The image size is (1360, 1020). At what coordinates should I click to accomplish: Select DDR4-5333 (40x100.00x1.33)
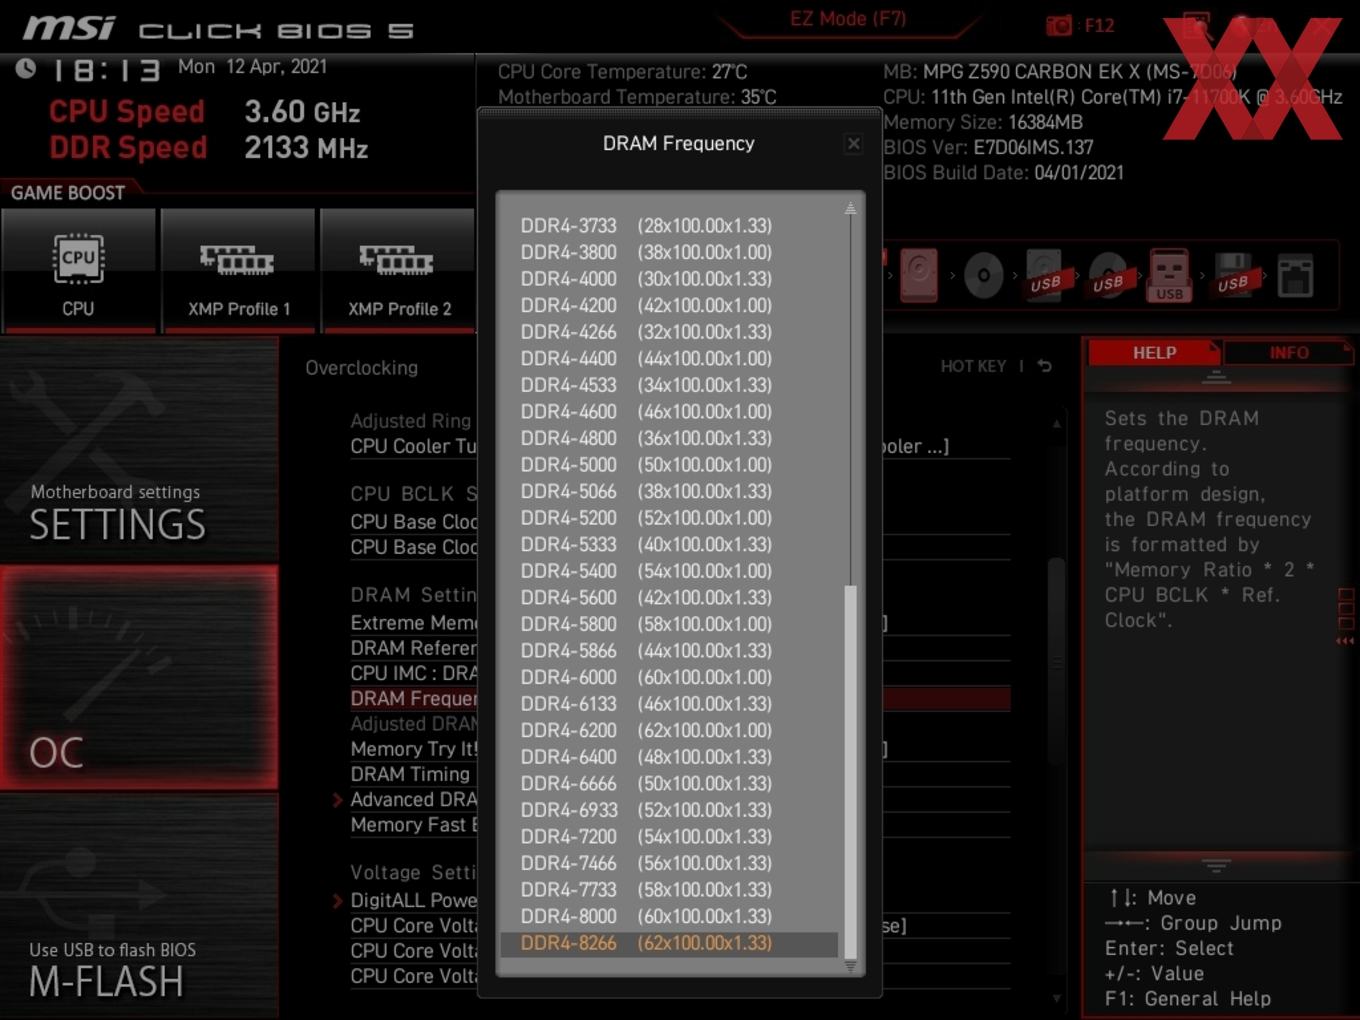[x=668, y=544]
